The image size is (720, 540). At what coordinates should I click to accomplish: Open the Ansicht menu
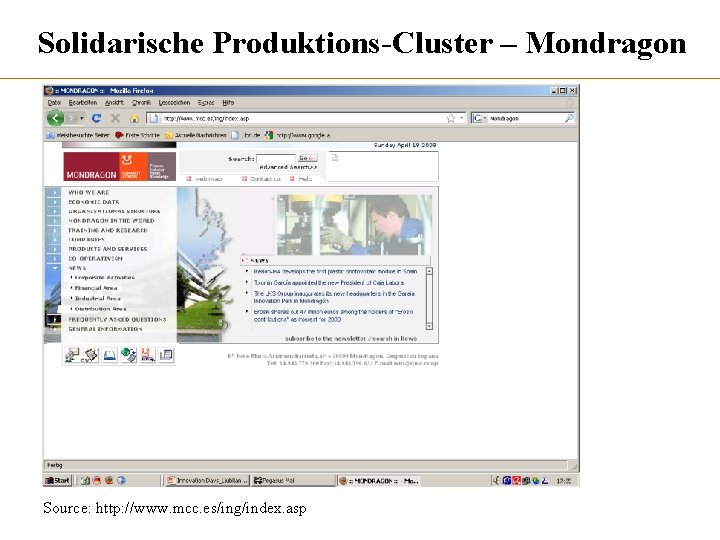point(114,103)
